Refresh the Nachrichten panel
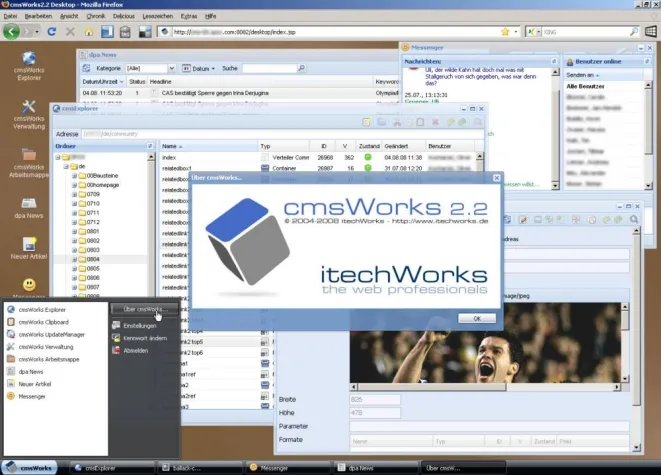The image size is (661, 475). tap(554, 62)
